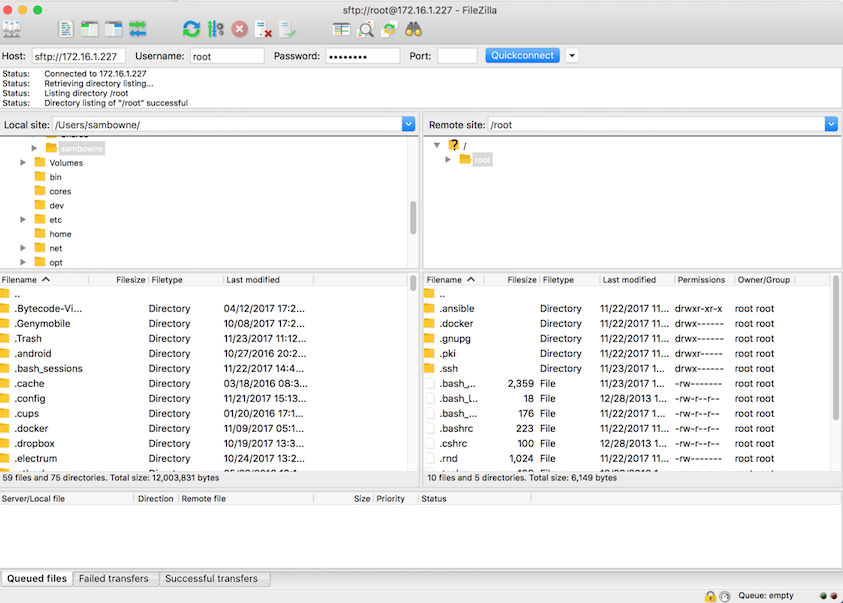Disconnect from server icon

click(x=263, y=29)
